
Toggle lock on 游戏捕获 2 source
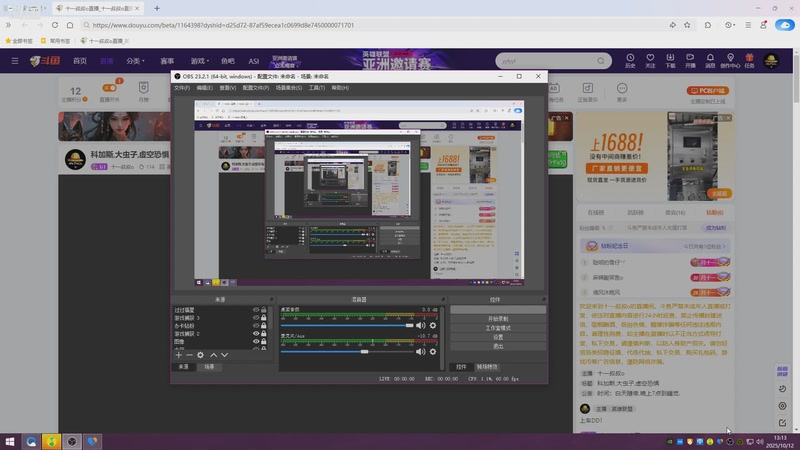coord(264,333)
